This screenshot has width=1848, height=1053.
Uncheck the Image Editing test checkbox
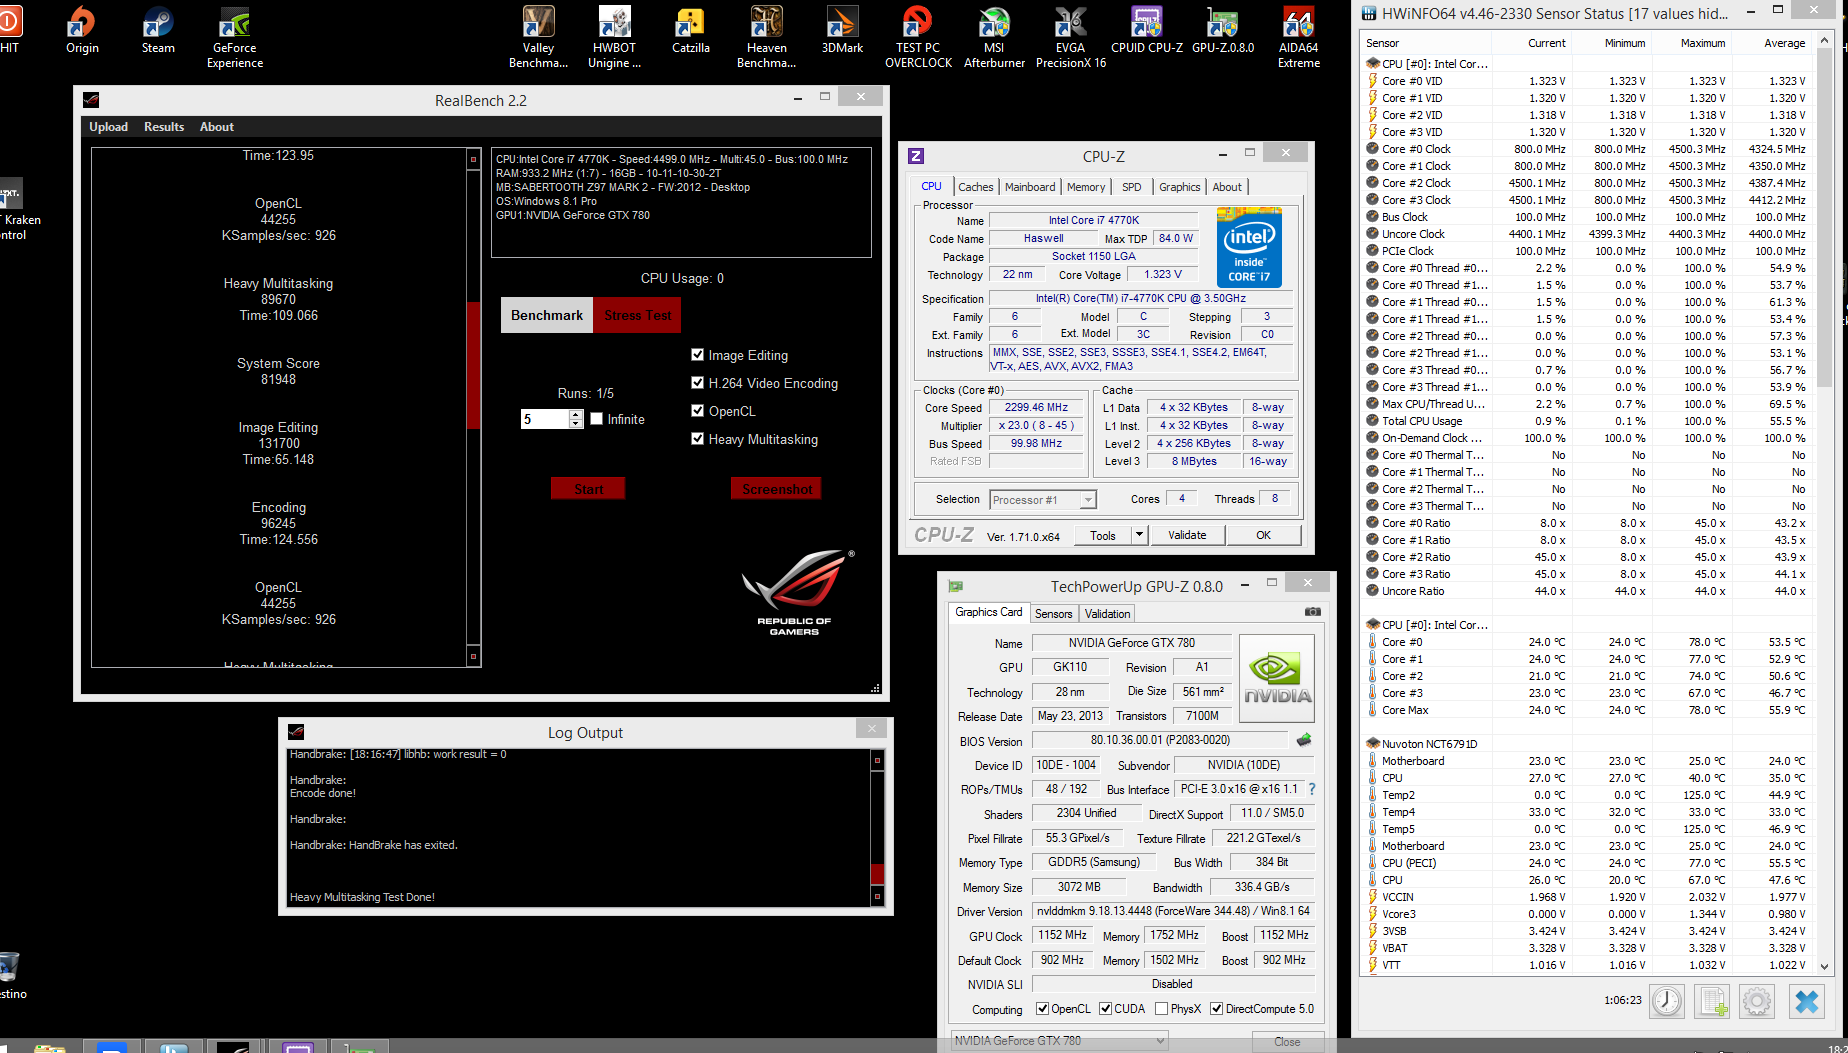(x=697, y=355)
